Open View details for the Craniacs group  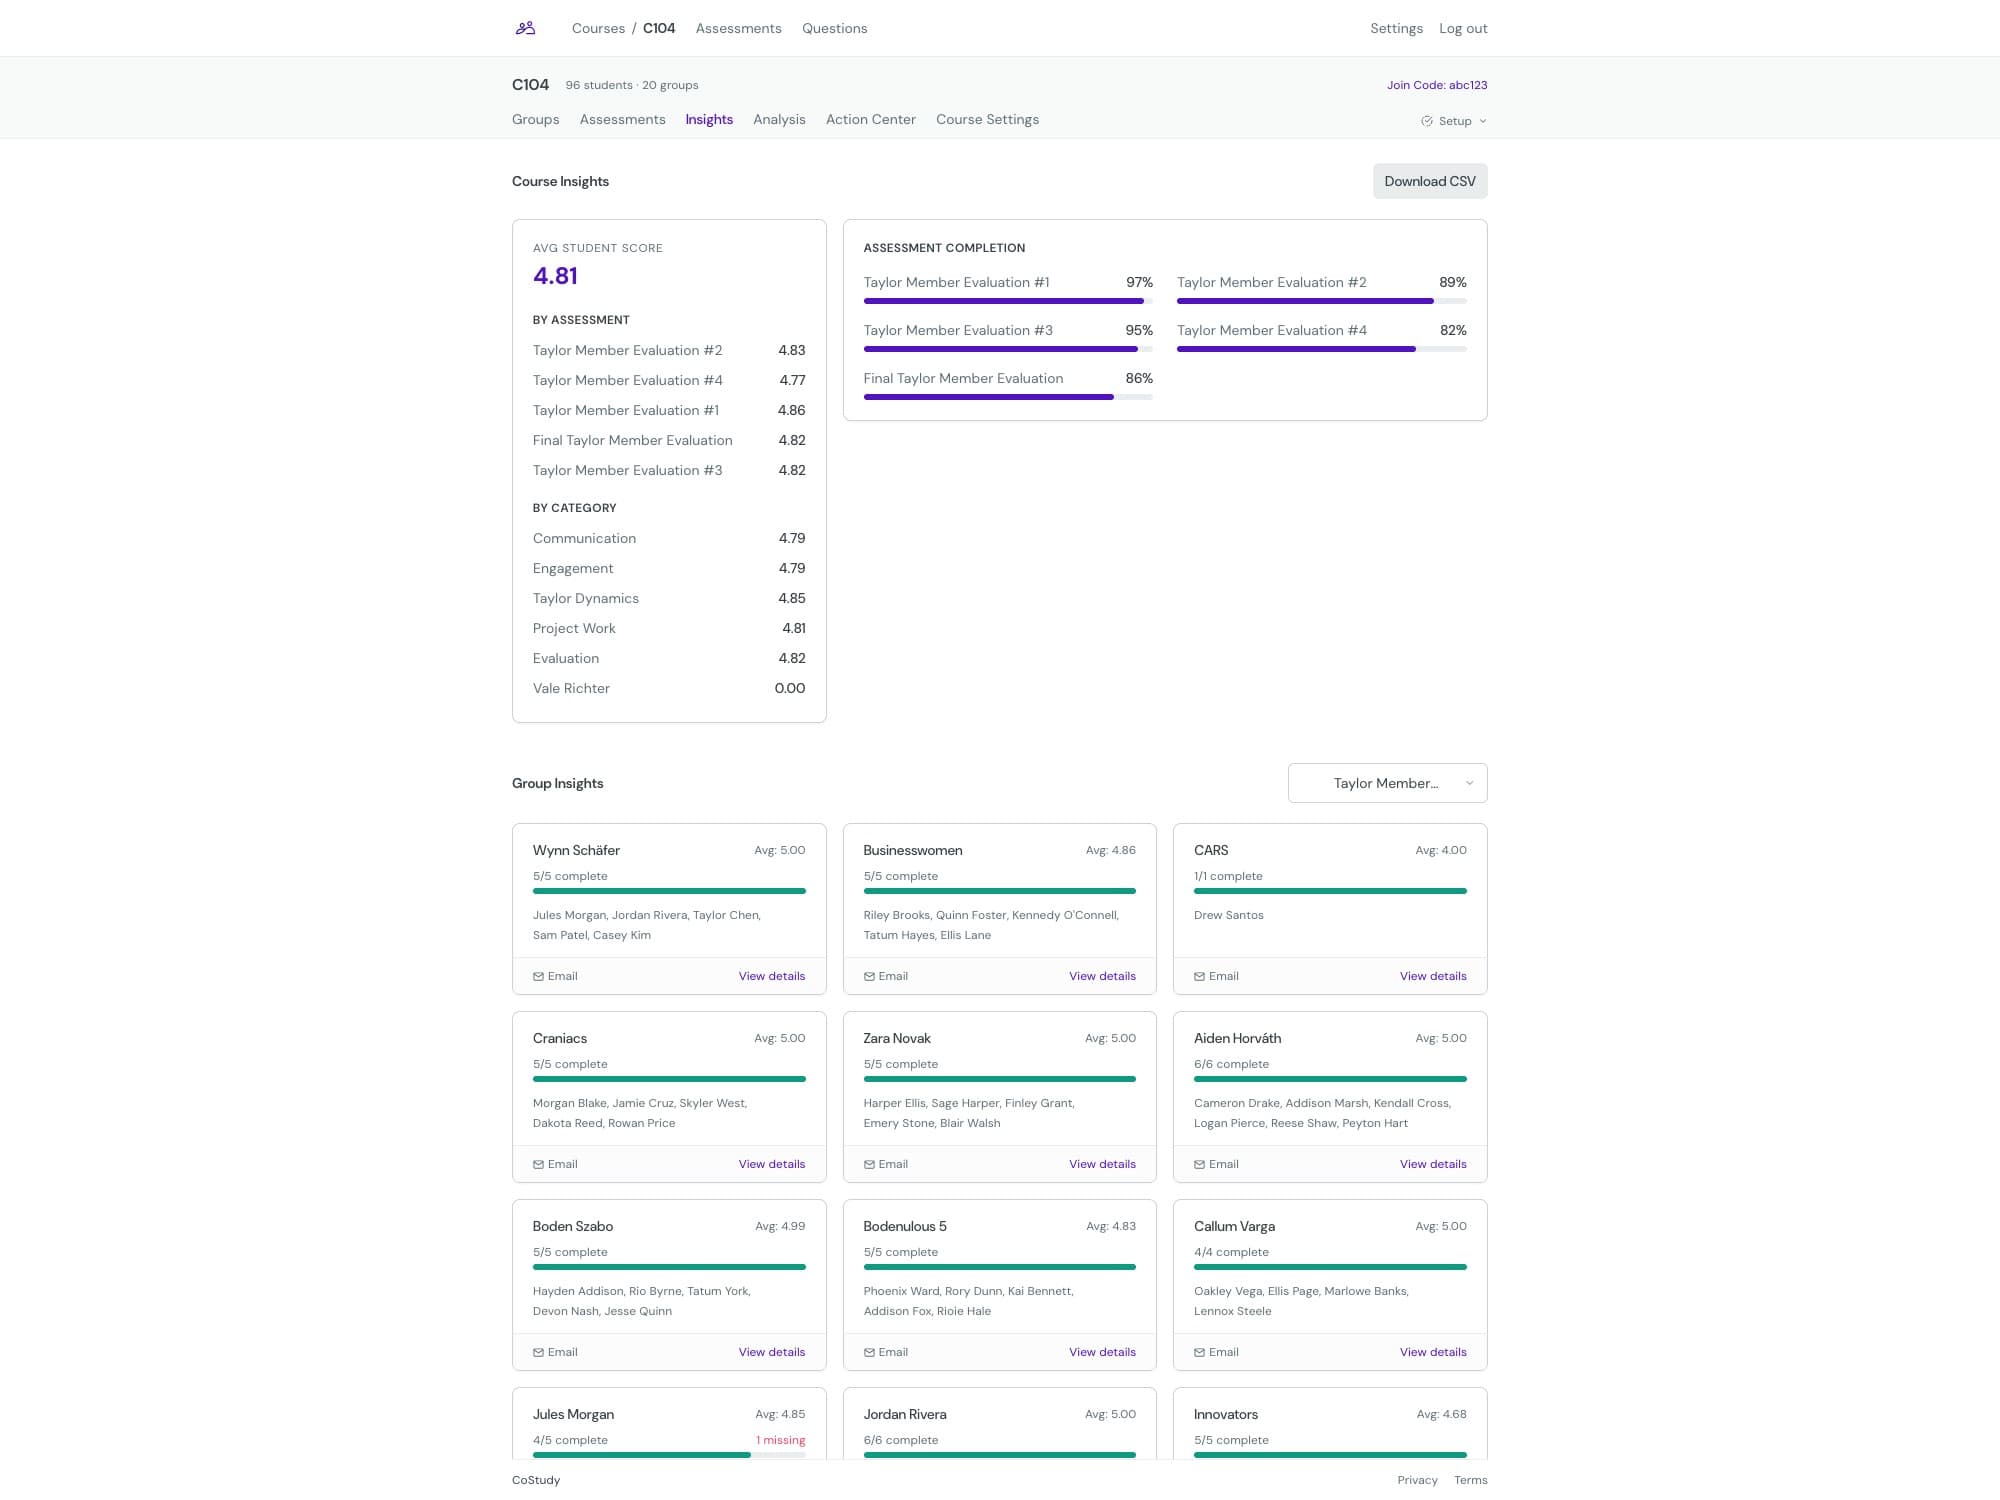[x=771, y=1164]
